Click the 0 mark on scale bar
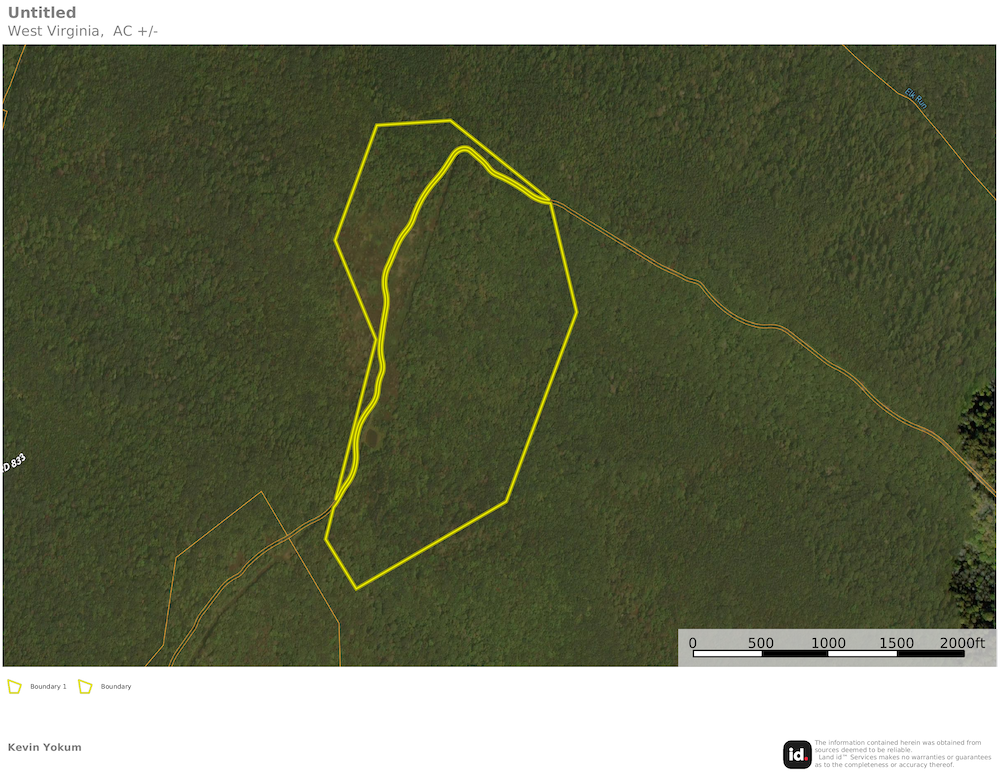1000x773 pixels. 693,643
